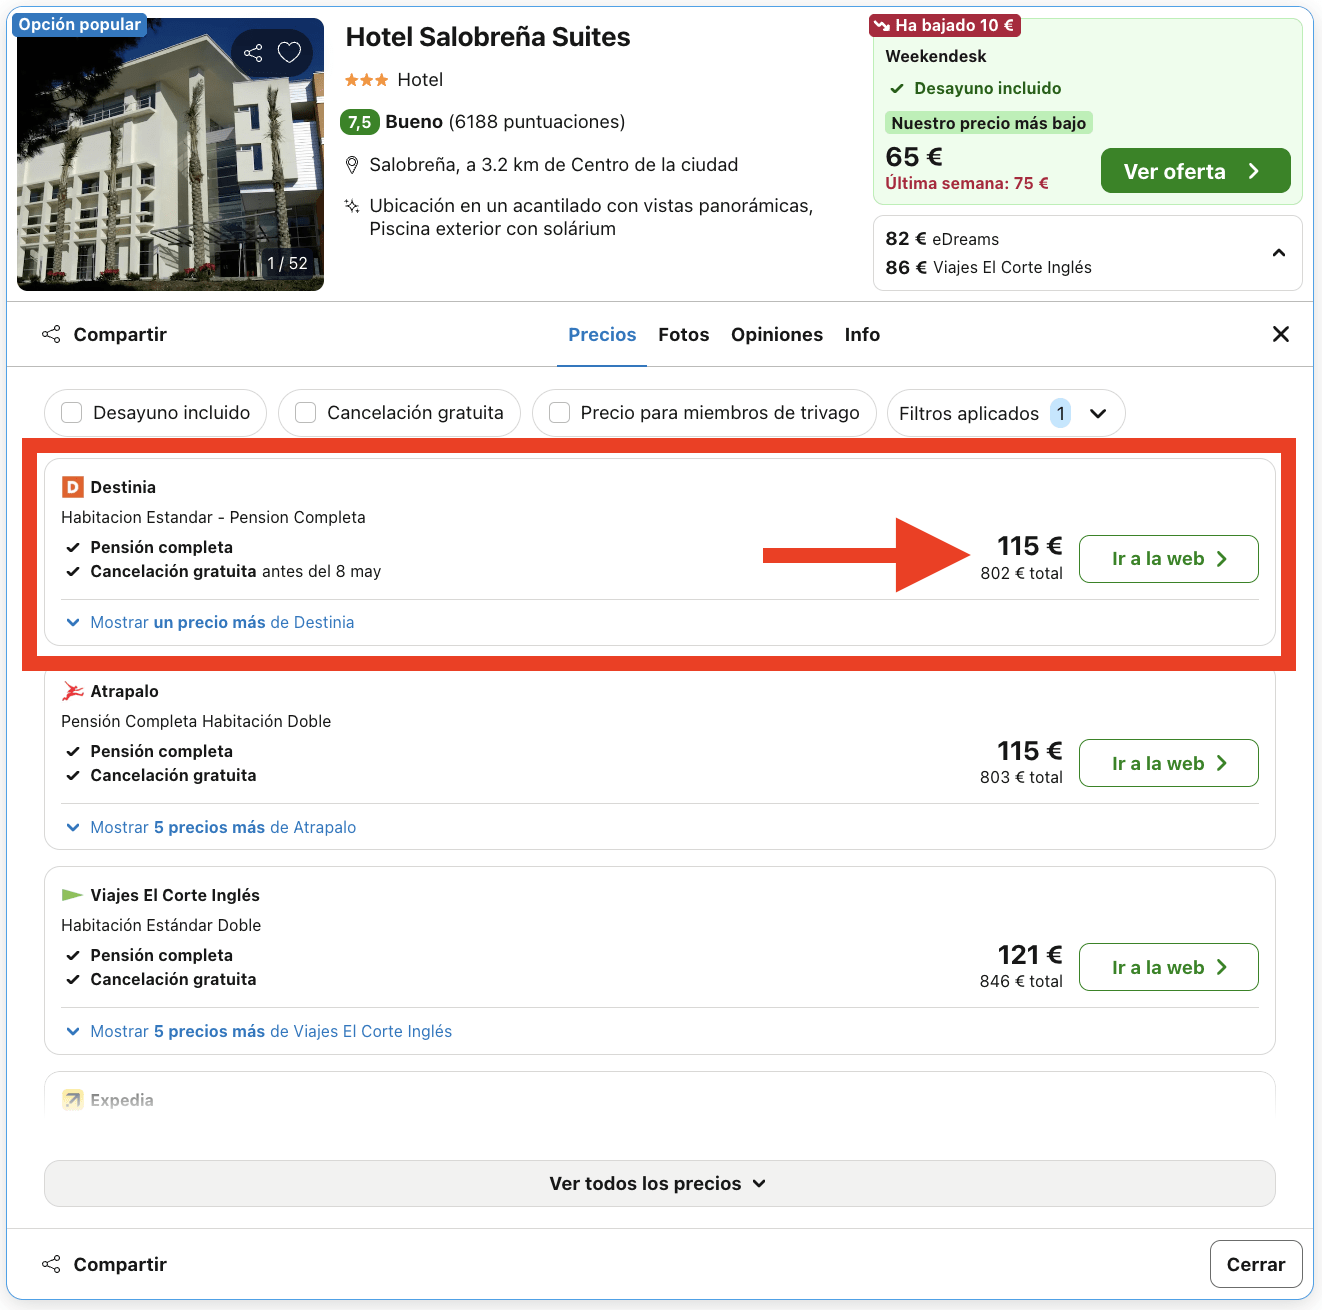Click the Ha bajado 10 € badge
Image resolution: width=1322 pixels, height=1310 pixels.
[945, 25]
